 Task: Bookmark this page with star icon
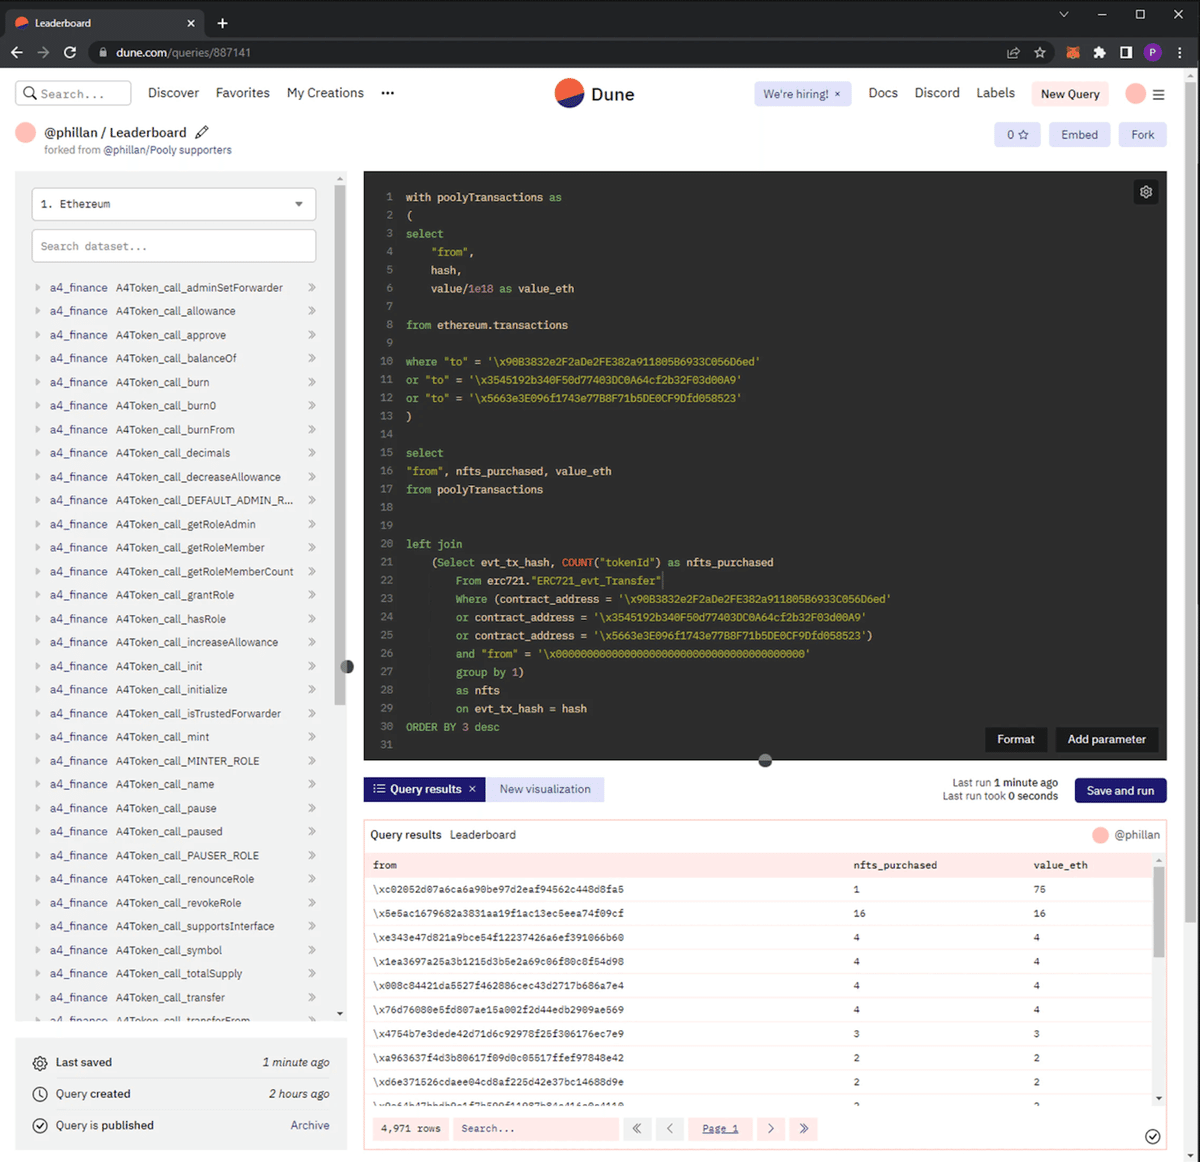[x=1040, y=52]
